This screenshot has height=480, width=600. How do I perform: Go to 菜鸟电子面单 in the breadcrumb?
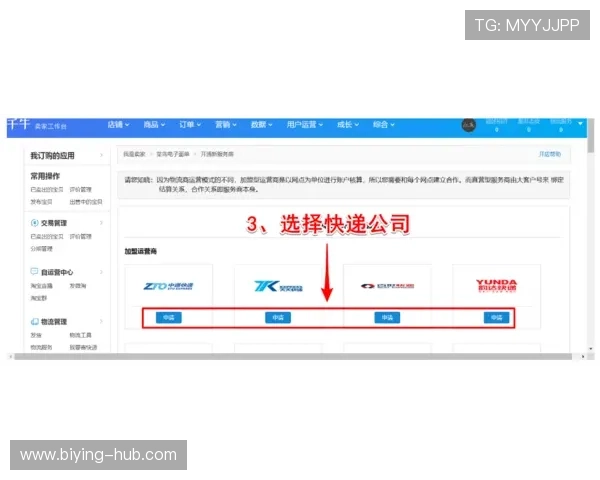tap(173, 154)
